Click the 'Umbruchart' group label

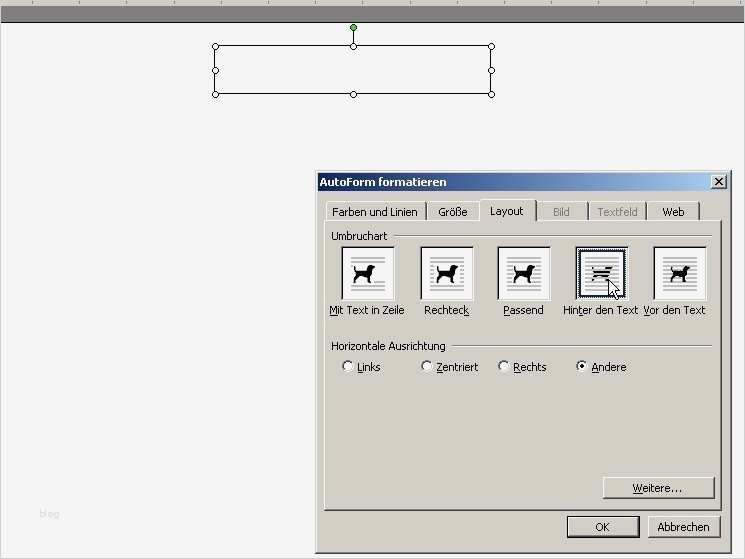[359, 236]
